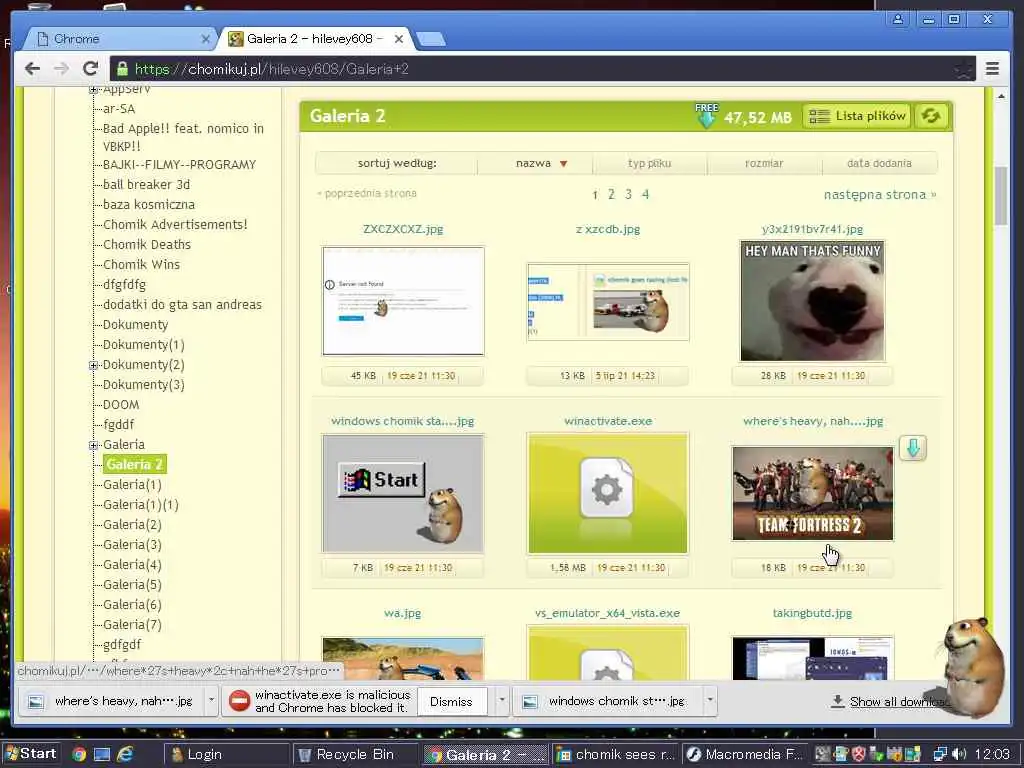Switch to Login taskbar window

pos(225,755)
